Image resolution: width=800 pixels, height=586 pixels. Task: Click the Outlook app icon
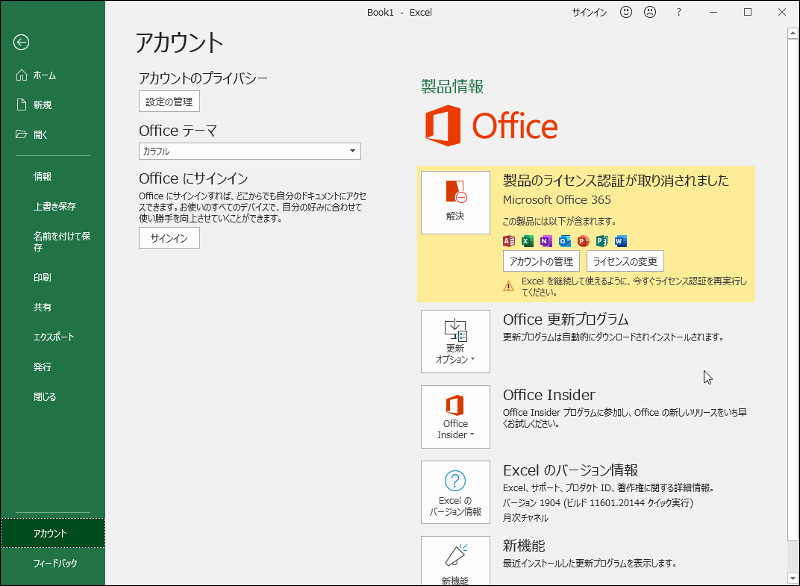click(564, 241)
